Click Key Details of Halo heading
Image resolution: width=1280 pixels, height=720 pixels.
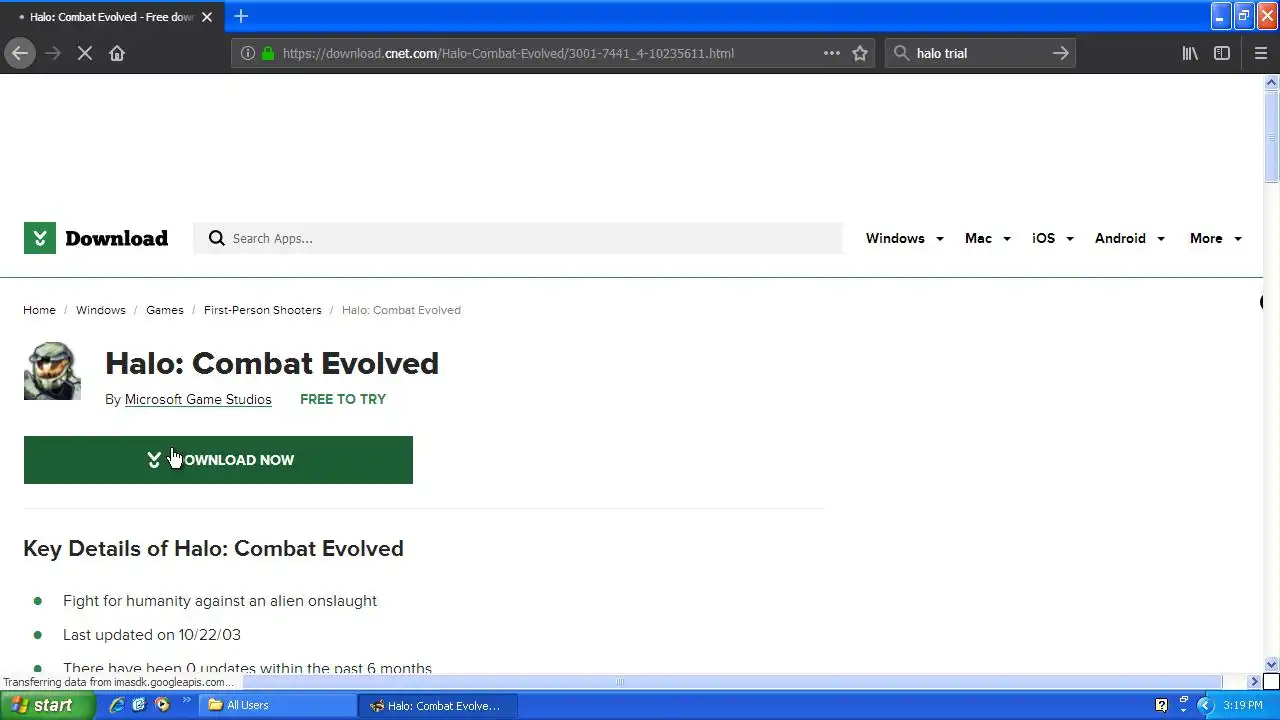click(213, 548)
